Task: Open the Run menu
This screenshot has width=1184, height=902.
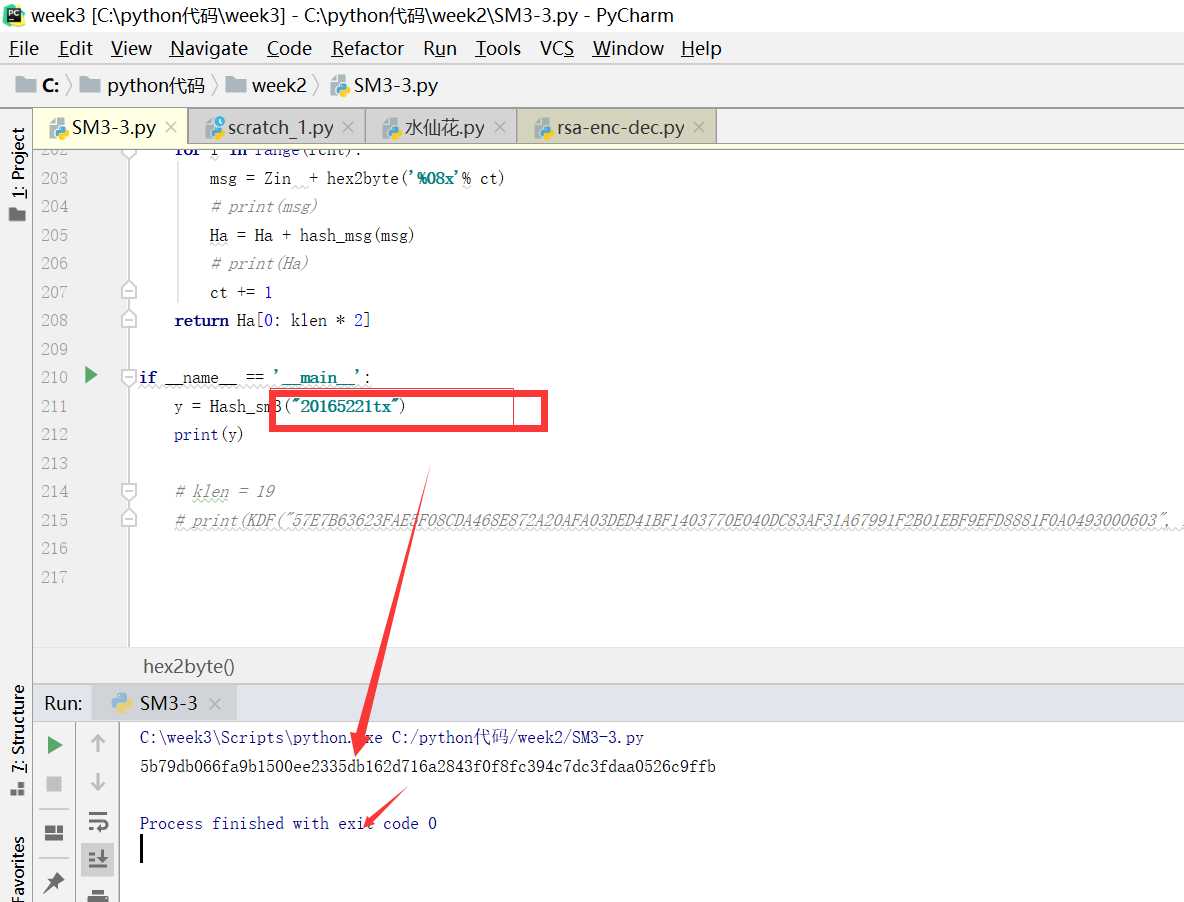Action: pos(440,48)
